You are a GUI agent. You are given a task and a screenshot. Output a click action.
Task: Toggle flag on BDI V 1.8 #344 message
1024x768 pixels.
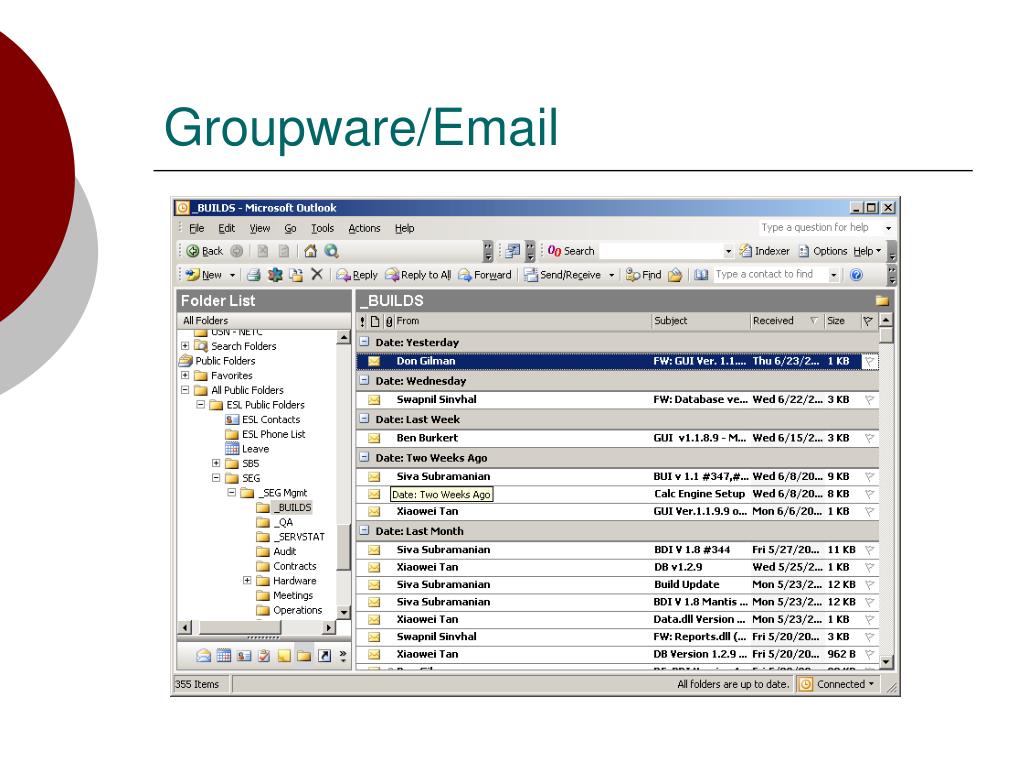[x=869, y=550]
